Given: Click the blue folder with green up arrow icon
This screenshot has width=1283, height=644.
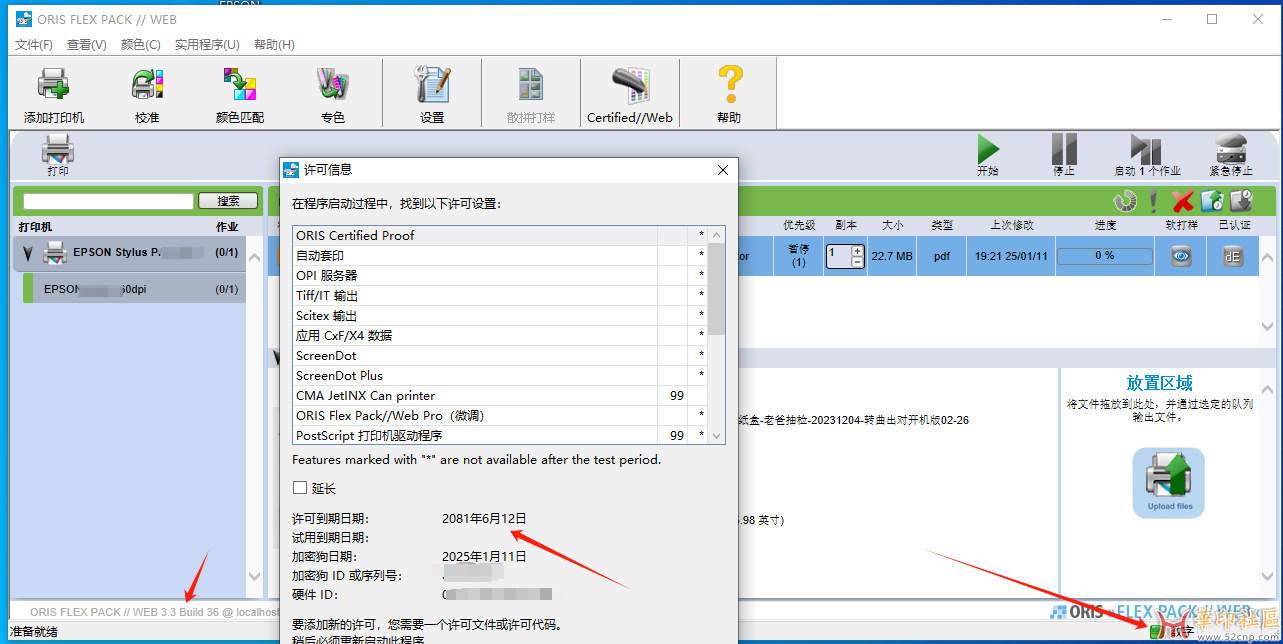Looking at the screenshot, I should click(x=1212, y=201).
